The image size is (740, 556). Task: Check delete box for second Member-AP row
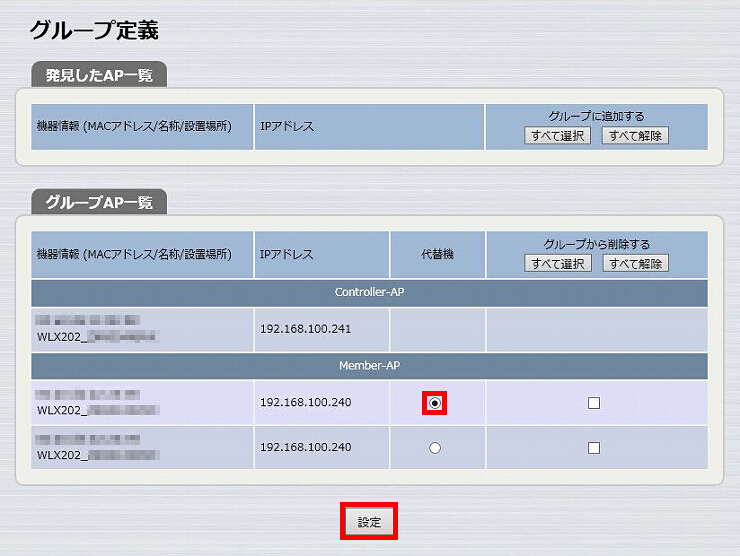click(594, 447)
